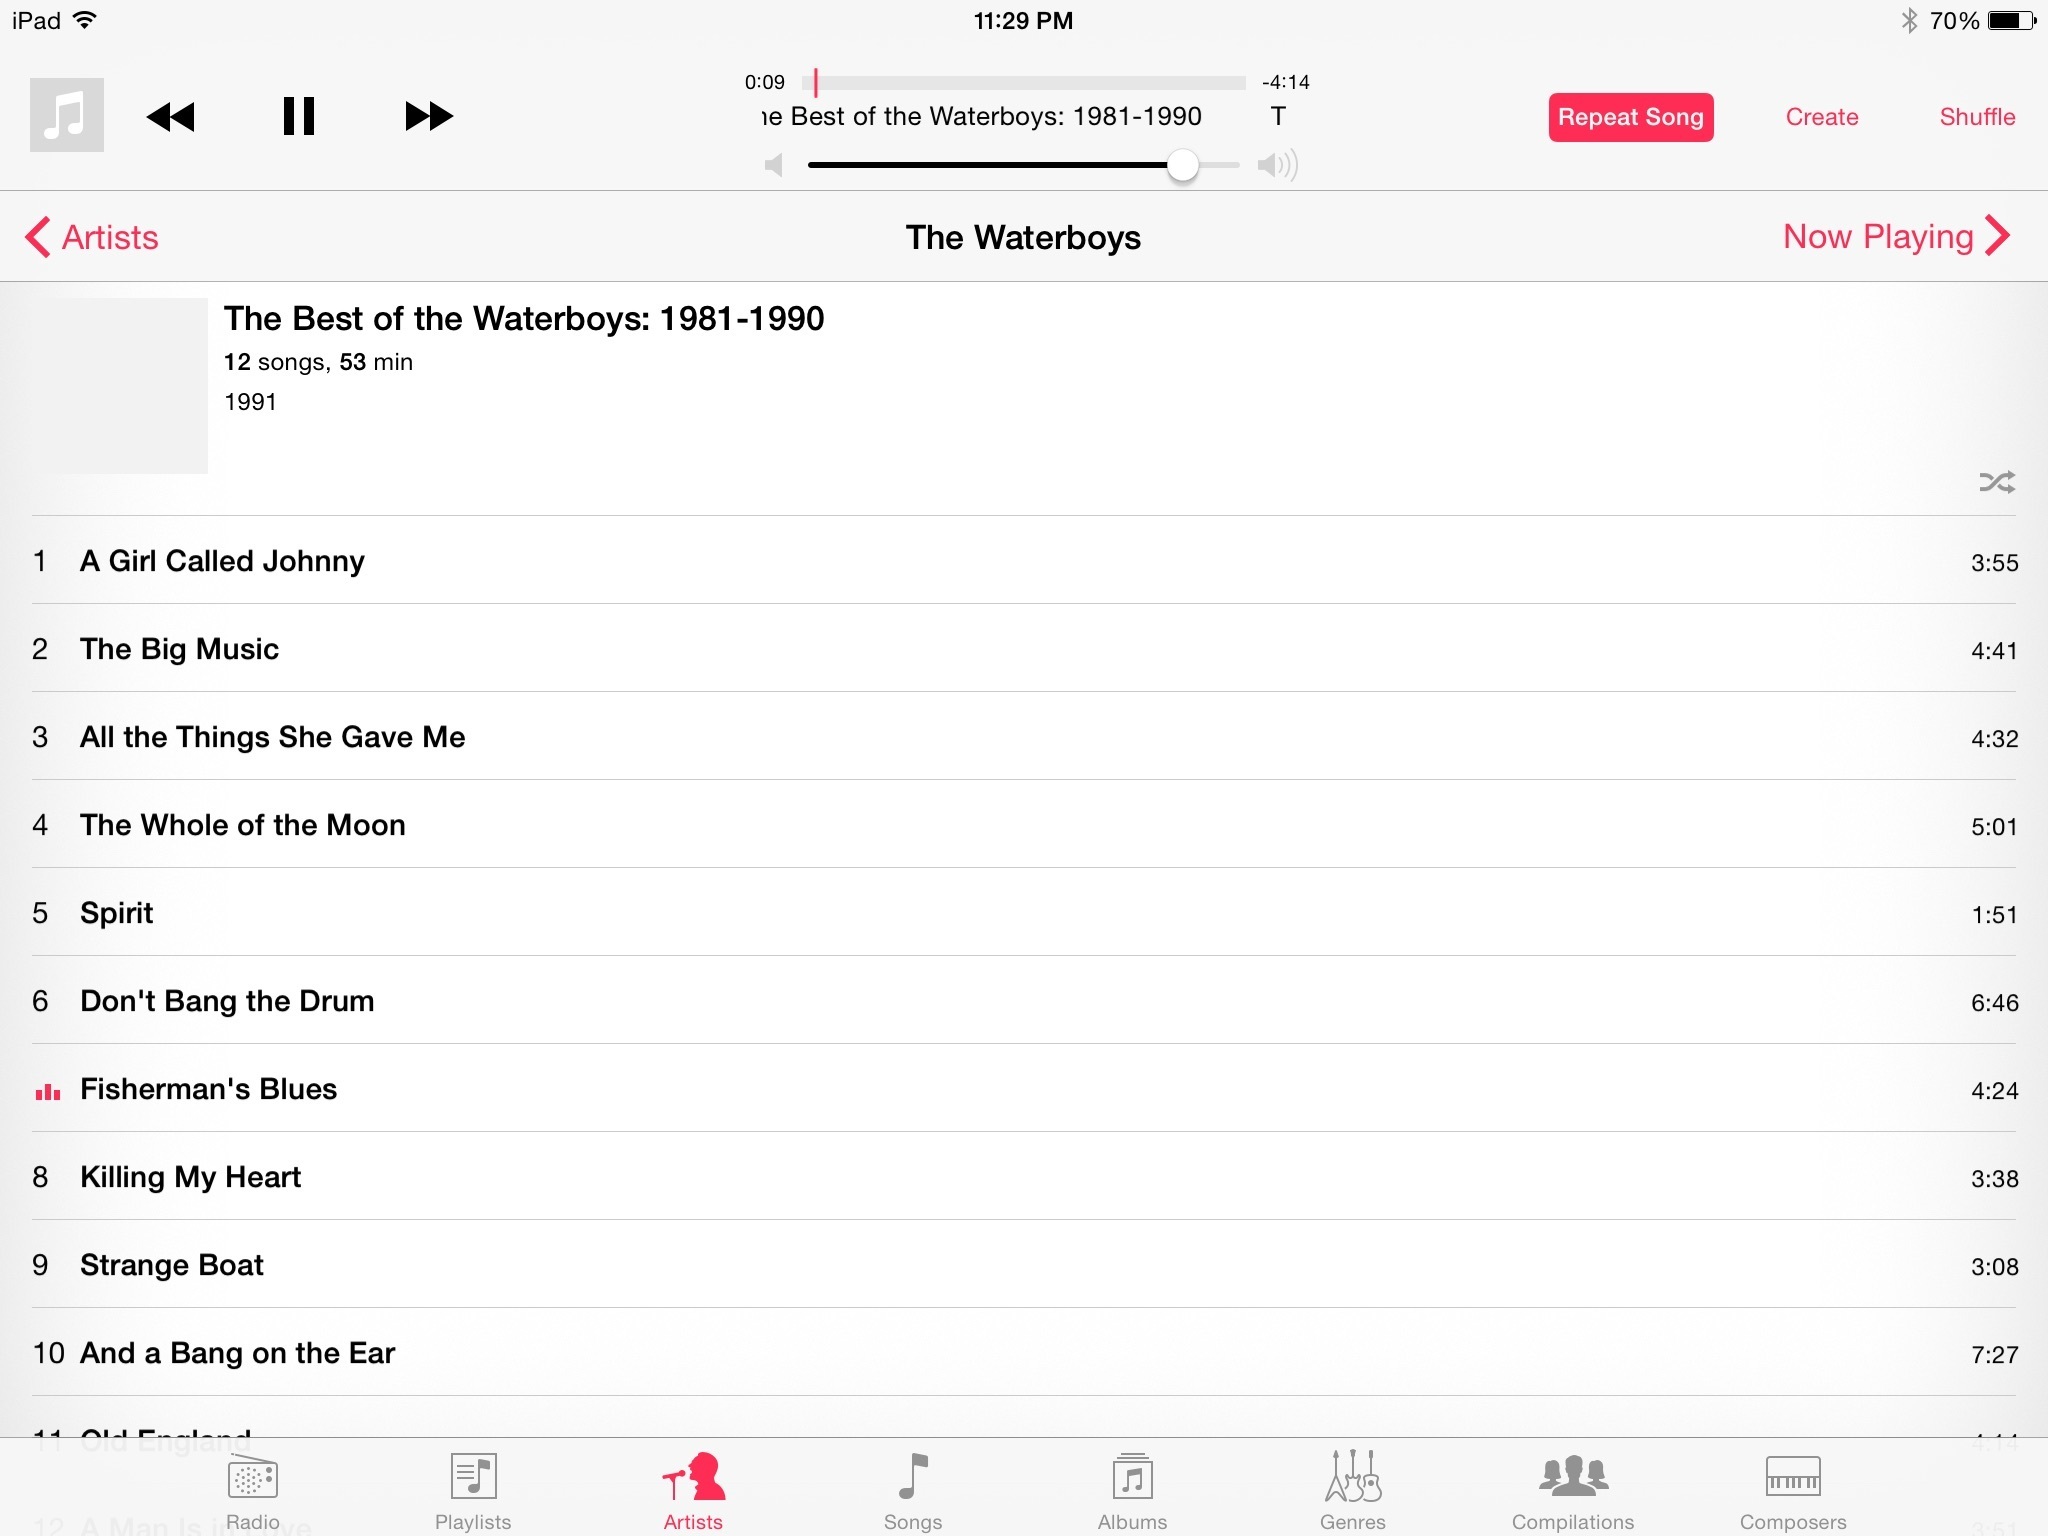The image size is (2048, 1536).
Task: Toggle the Repeat Song button
Action: tap(1631, 117)
